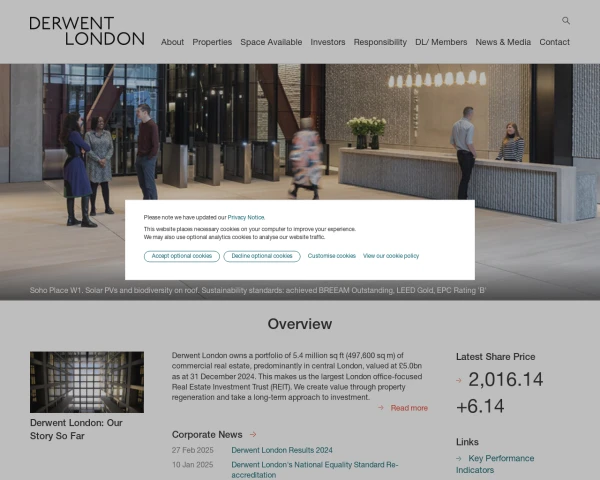Viewport: 600px width, 480px height.
Task: Open the Properties menu
Action: tap(212, 42)
